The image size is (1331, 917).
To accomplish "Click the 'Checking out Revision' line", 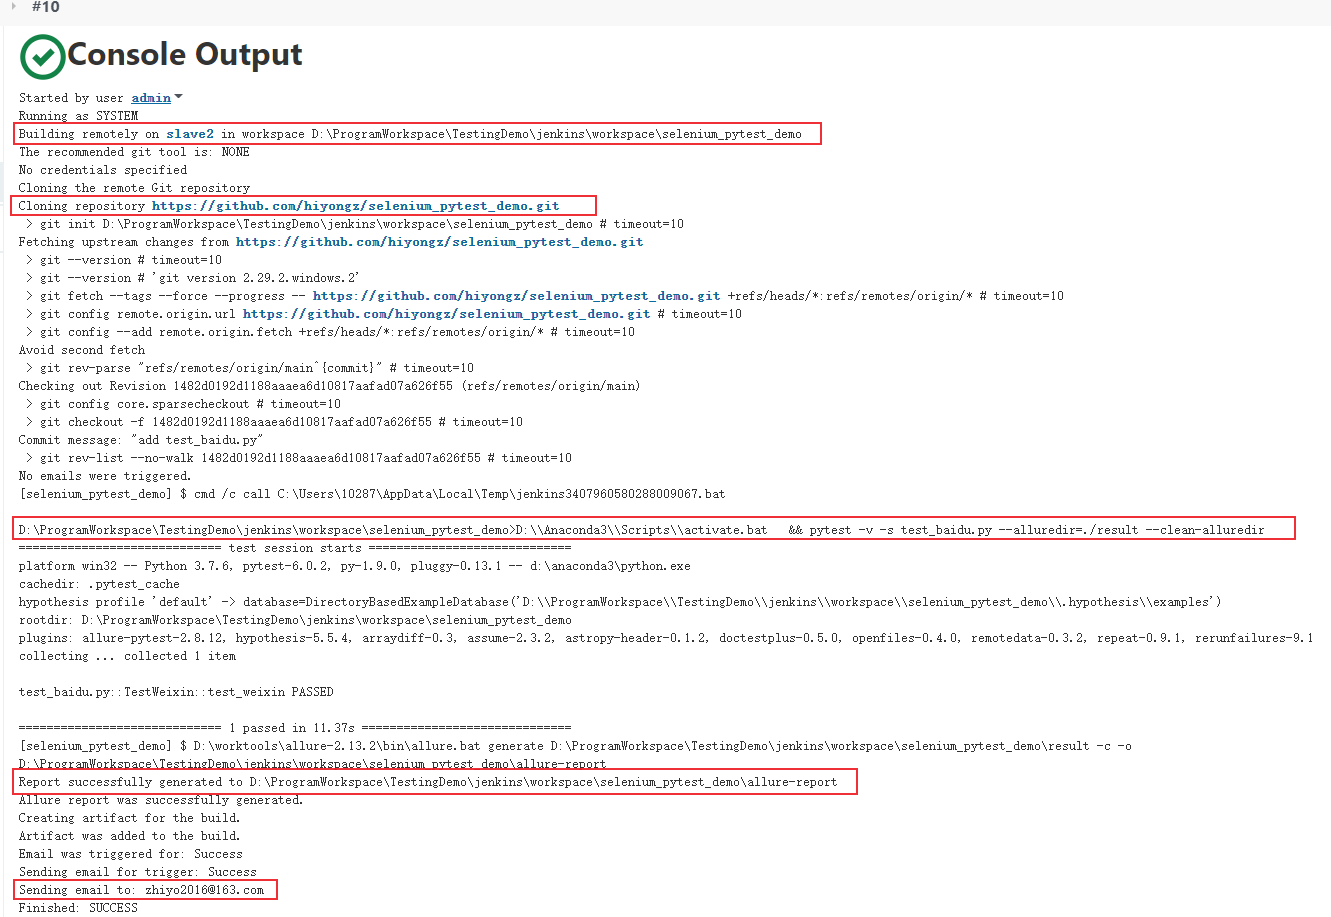I will pyautogui.click(x=329, y=386).
